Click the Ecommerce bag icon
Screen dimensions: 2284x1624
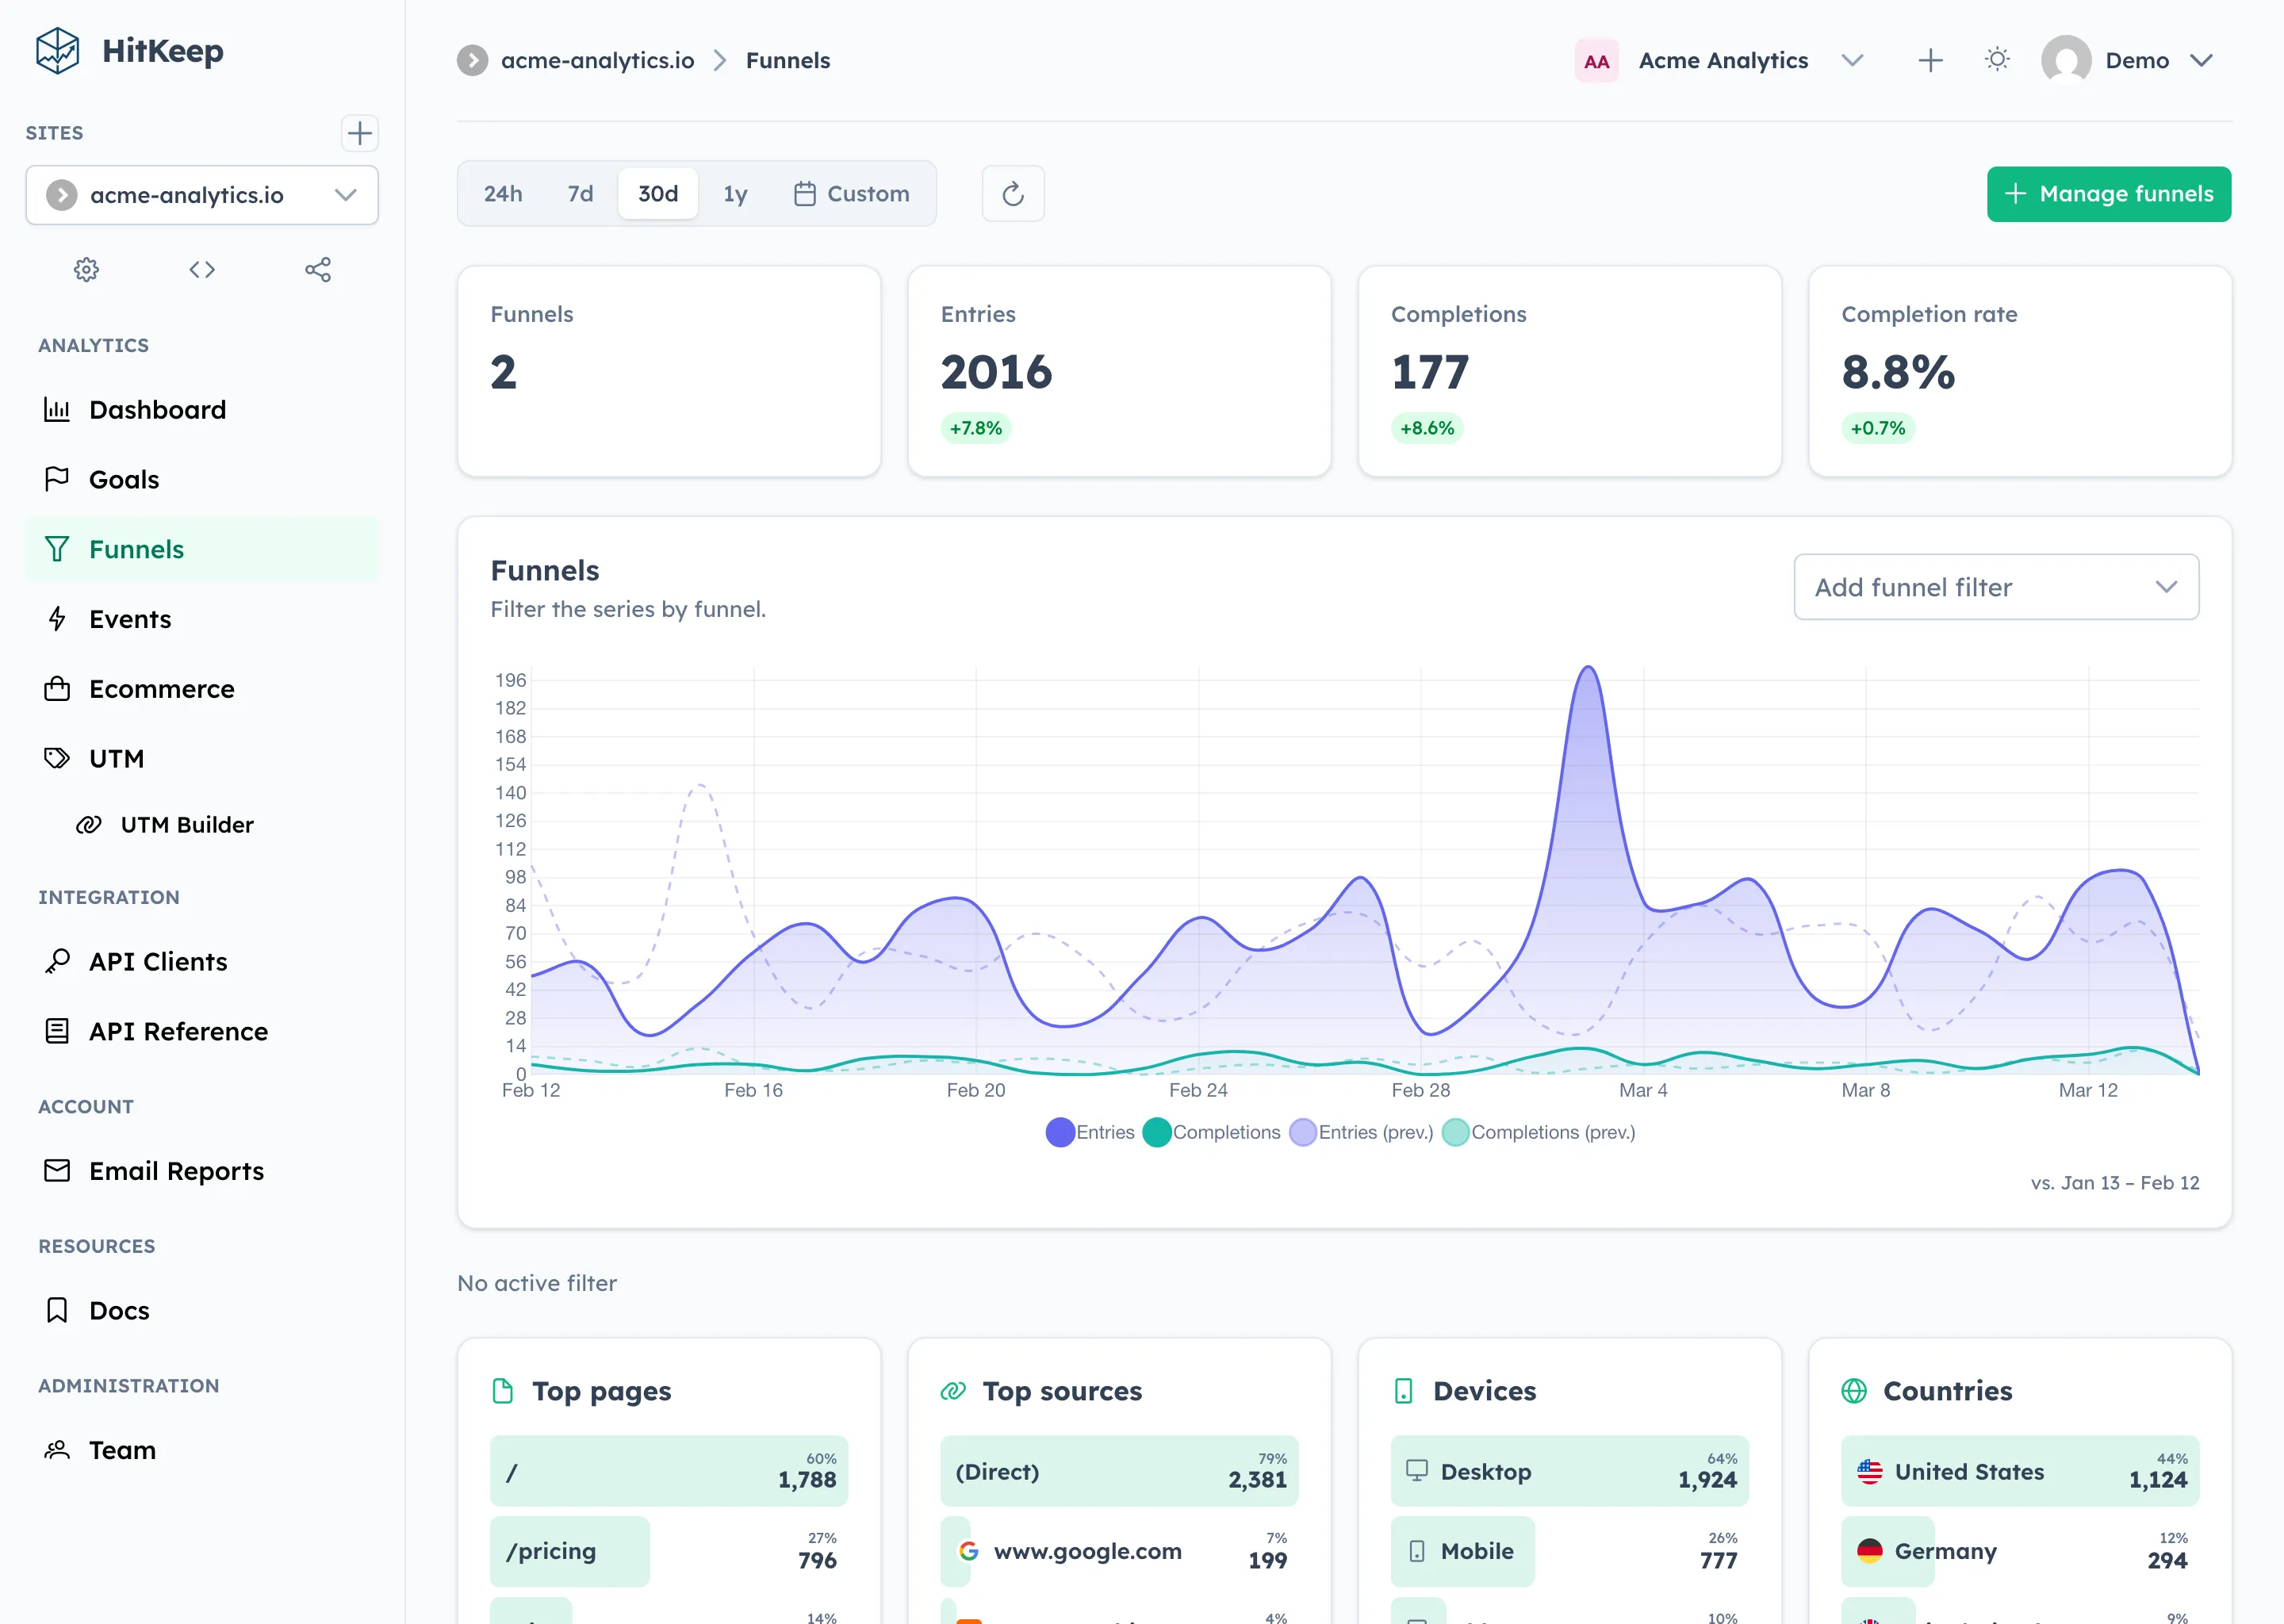pyautogui.click(x=57, y=688)
